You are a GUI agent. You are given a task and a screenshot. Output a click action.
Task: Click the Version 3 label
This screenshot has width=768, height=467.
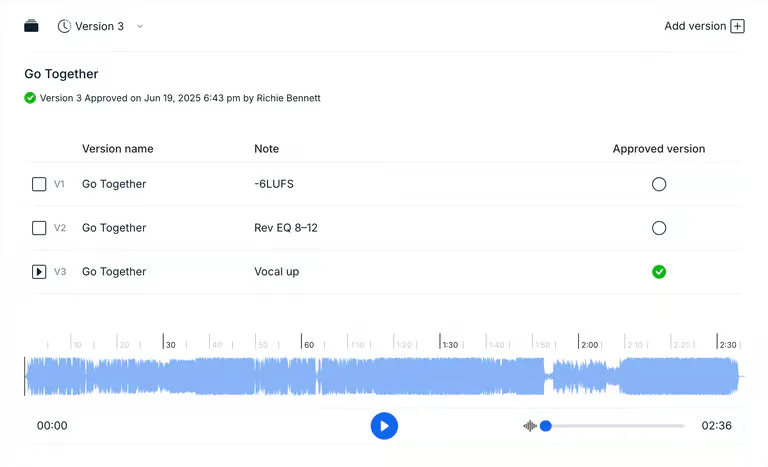pos(99,26)
